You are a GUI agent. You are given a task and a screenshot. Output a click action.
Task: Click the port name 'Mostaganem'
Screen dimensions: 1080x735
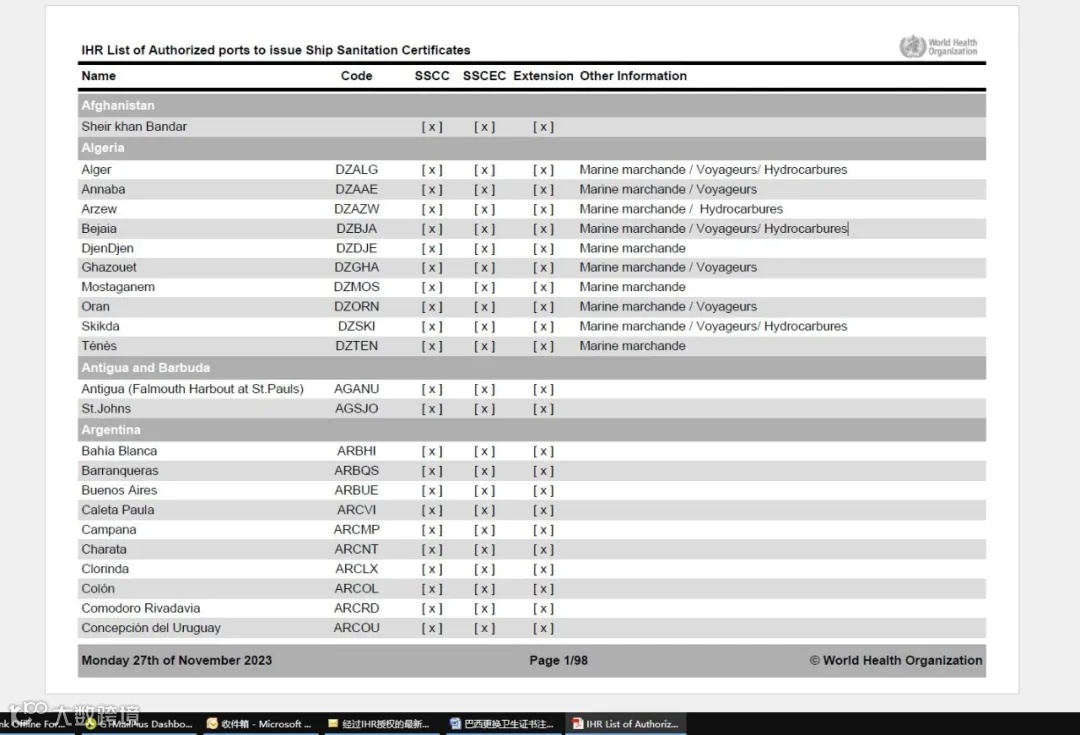[118, 287]
